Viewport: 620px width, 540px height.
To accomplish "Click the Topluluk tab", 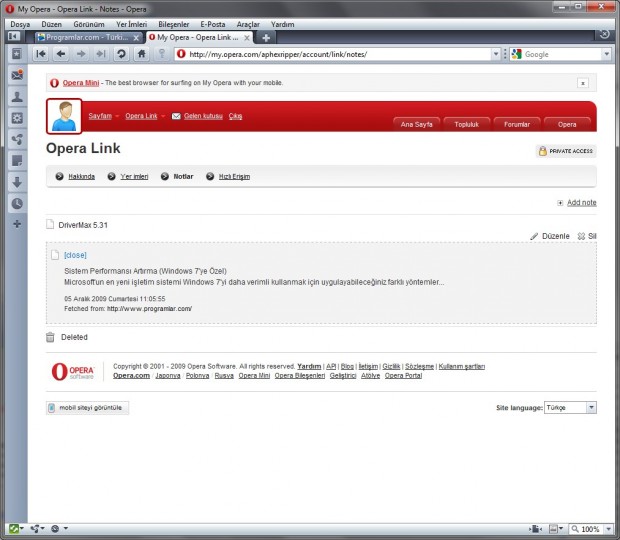I will pyautogui.click(x=467, y=124).
